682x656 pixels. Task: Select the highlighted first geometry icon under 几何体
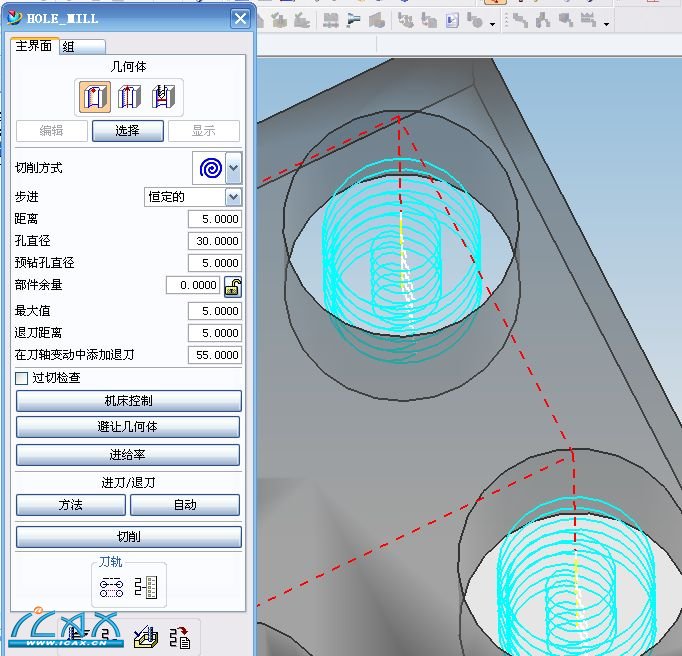click(x=94, y=97)
